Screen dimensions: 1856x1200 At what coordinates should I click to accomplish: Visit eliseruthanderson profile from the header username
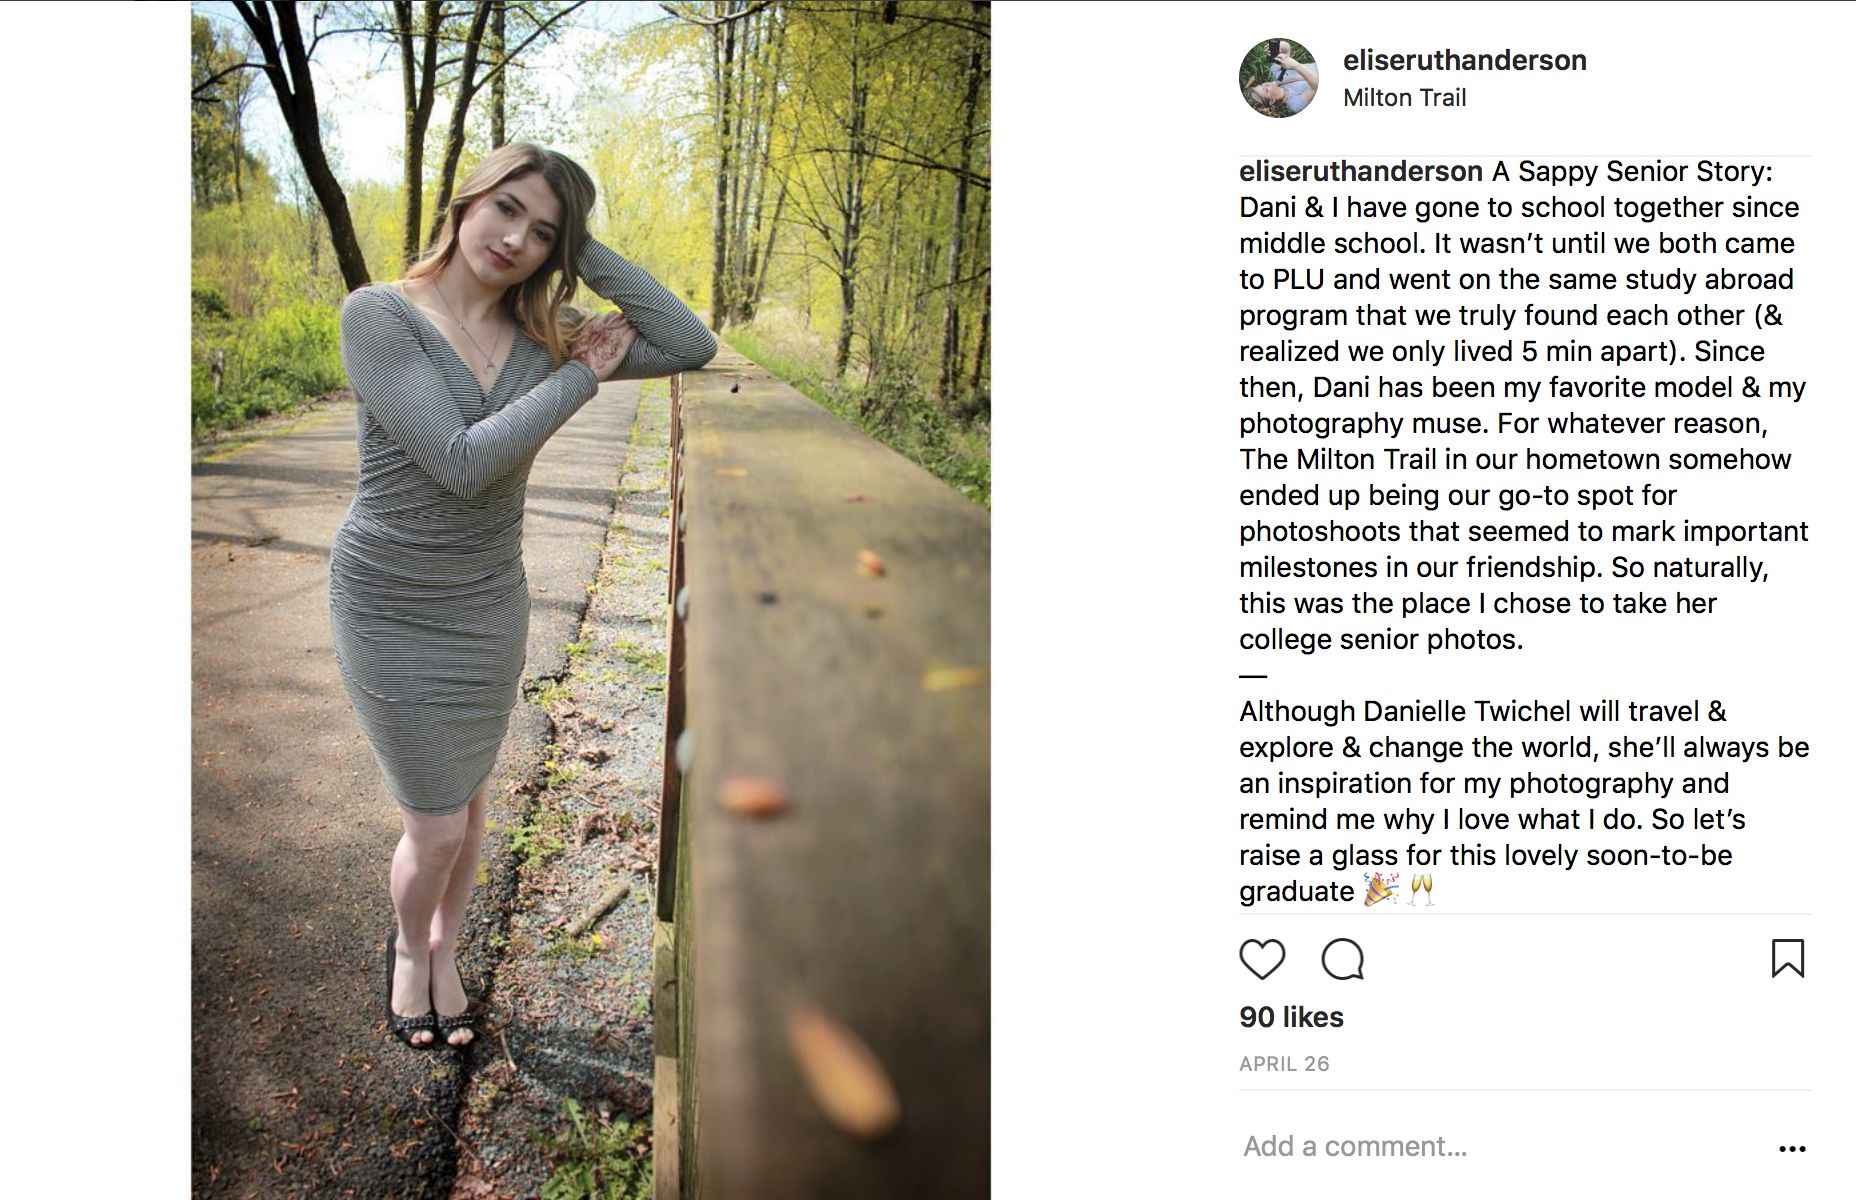click(1464, 60)
